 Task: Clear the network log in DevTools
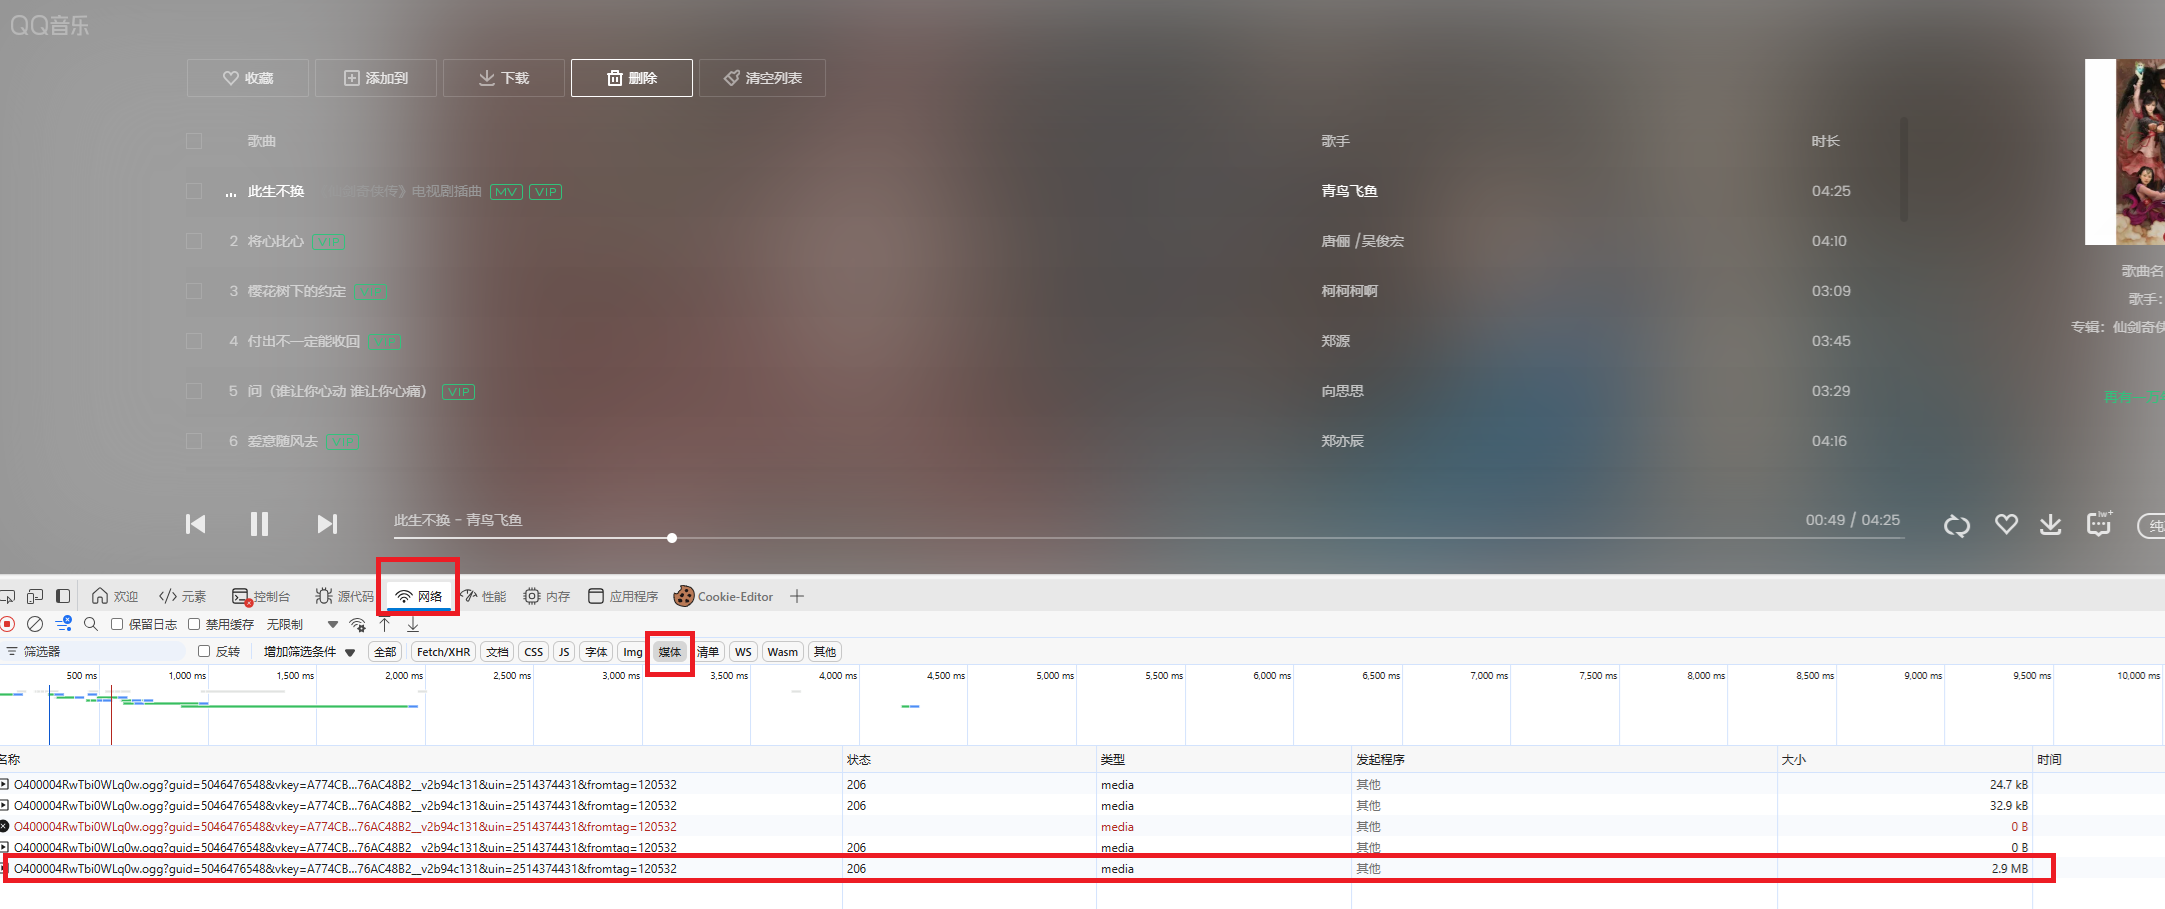click(x=35, y=624)
